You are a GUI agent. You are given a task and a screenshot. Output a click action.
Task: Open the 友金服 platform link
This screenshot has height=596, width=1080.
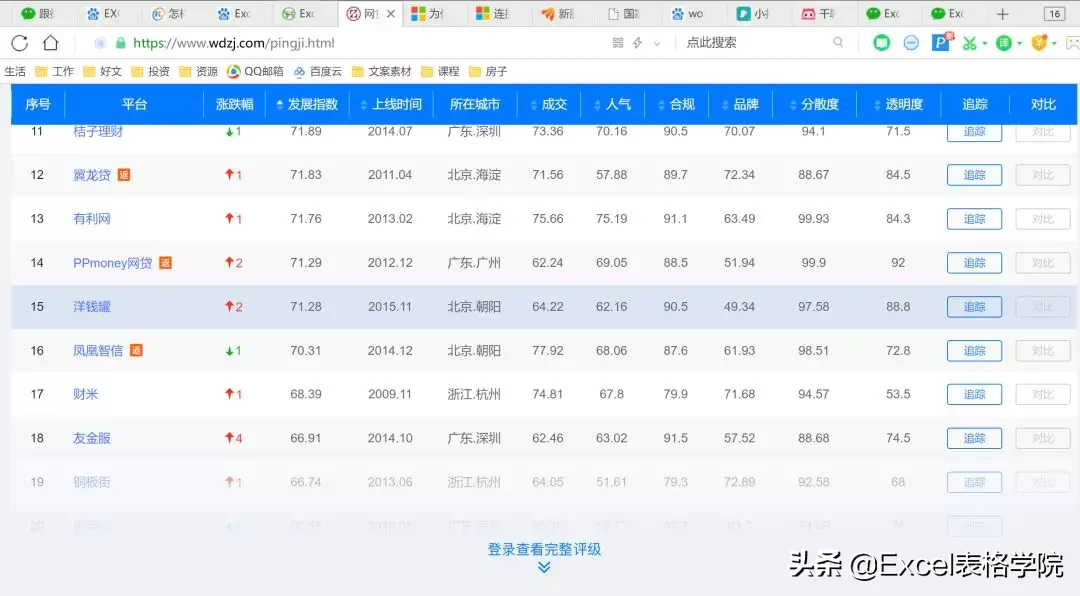[92, 438]
